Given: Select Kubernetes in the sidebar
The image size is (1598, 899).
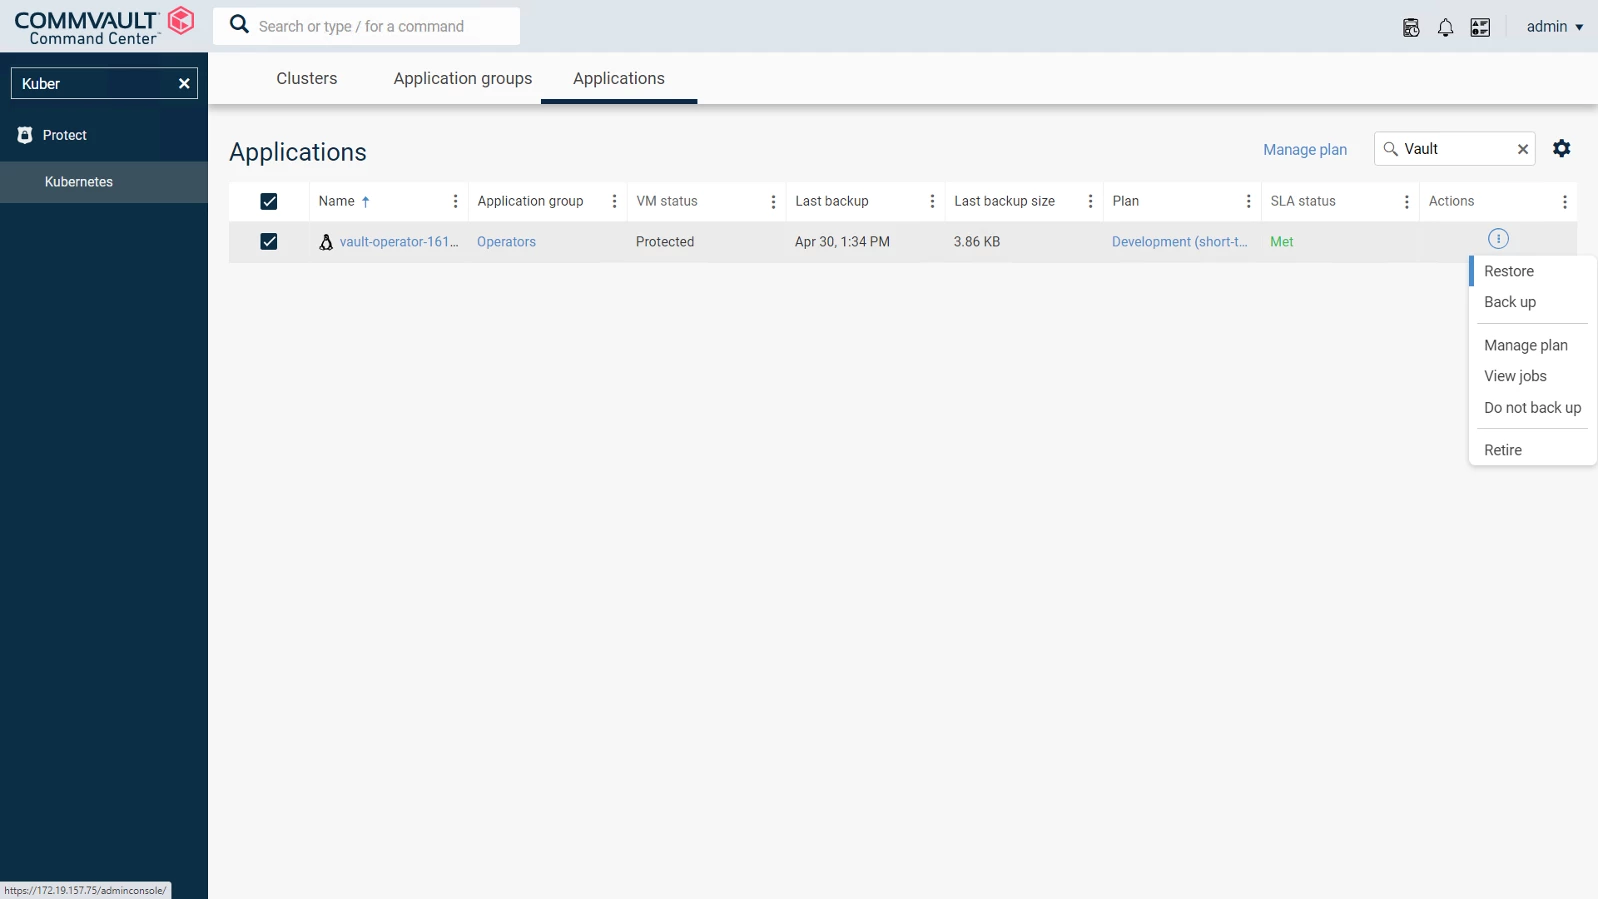Looking at the screenshot, I should [104, 182].
